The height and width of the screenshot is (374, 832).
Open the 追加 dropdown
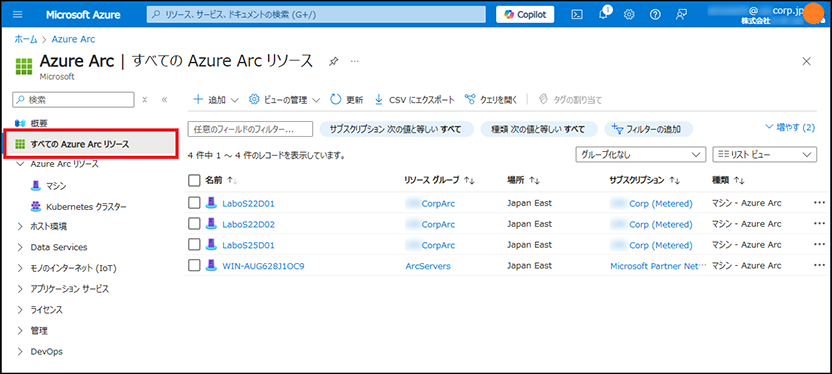216,99
